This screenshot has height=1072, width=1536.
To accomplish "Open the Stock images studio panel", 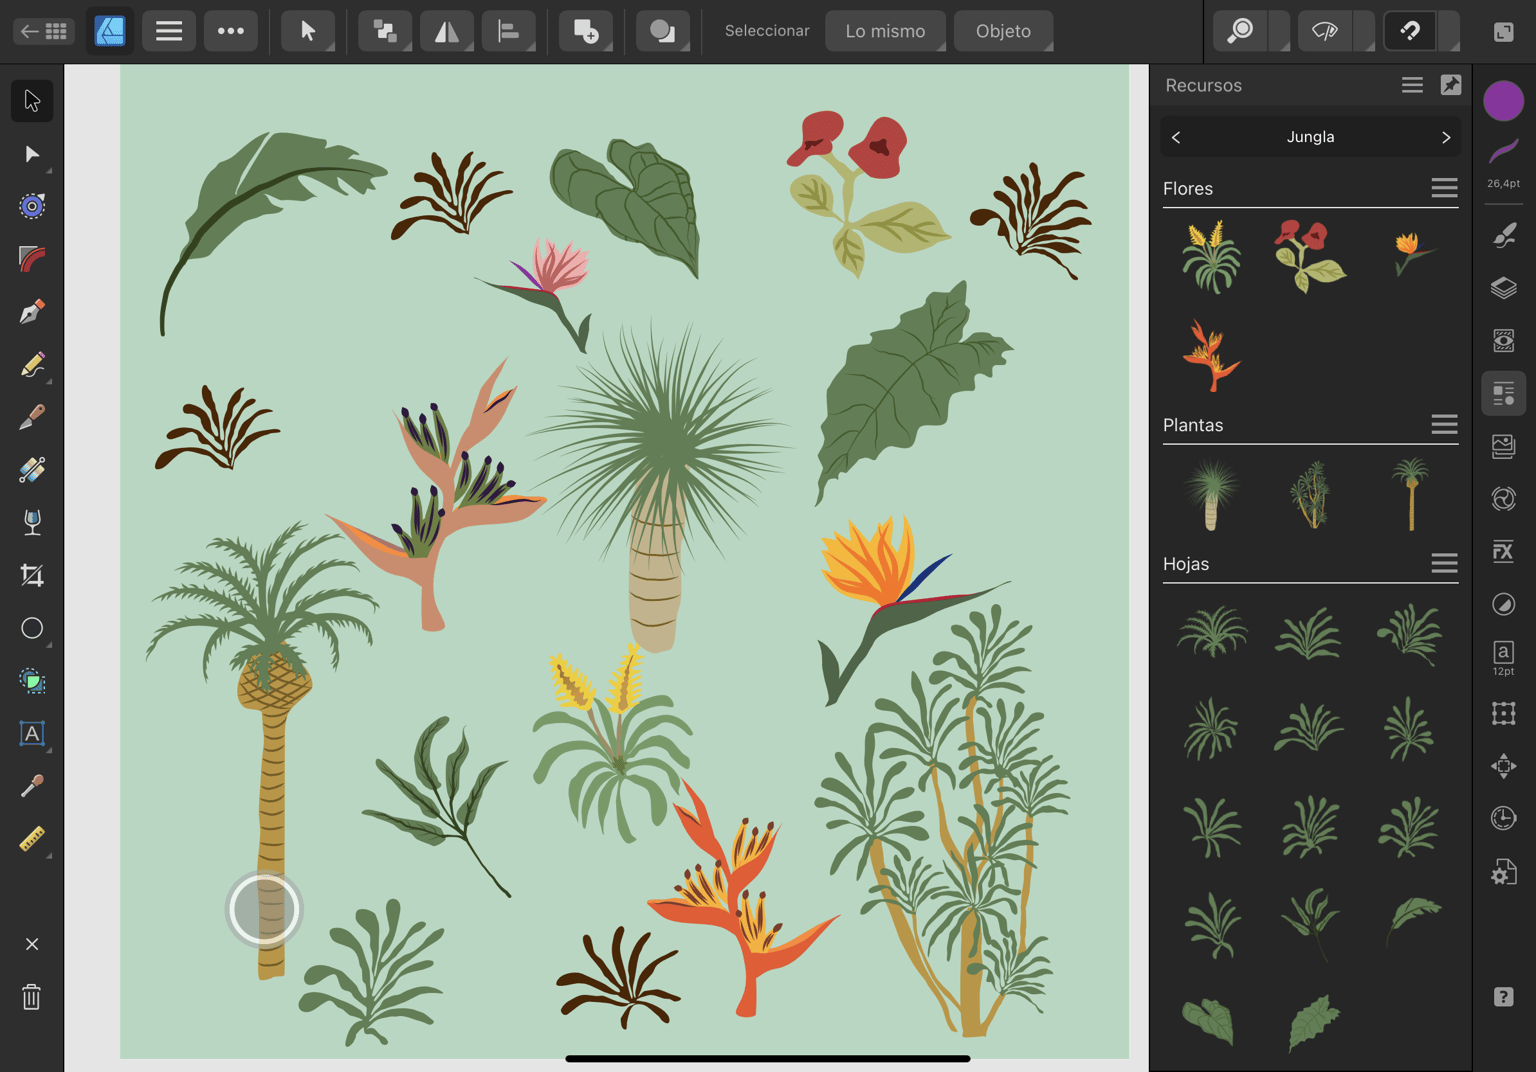I will [1503, 446].
